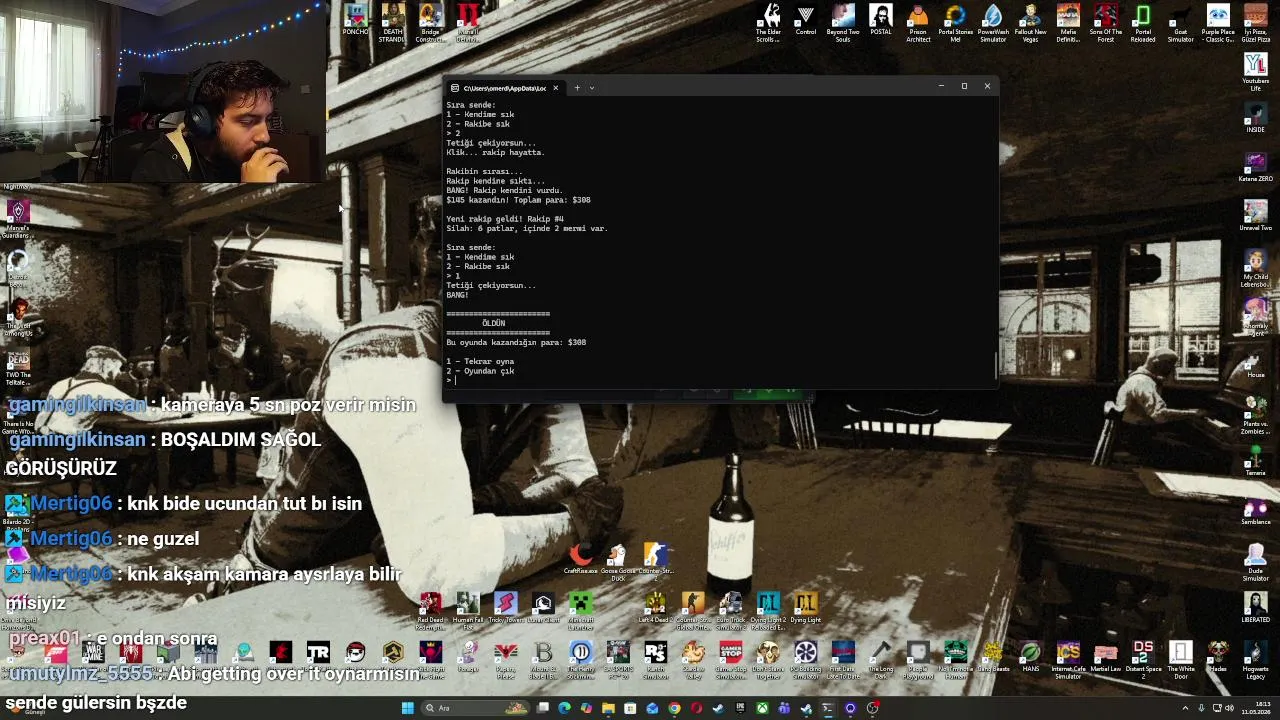
Task: Launch Purple Place Classic Games icon
Action: pos(1218,22)
